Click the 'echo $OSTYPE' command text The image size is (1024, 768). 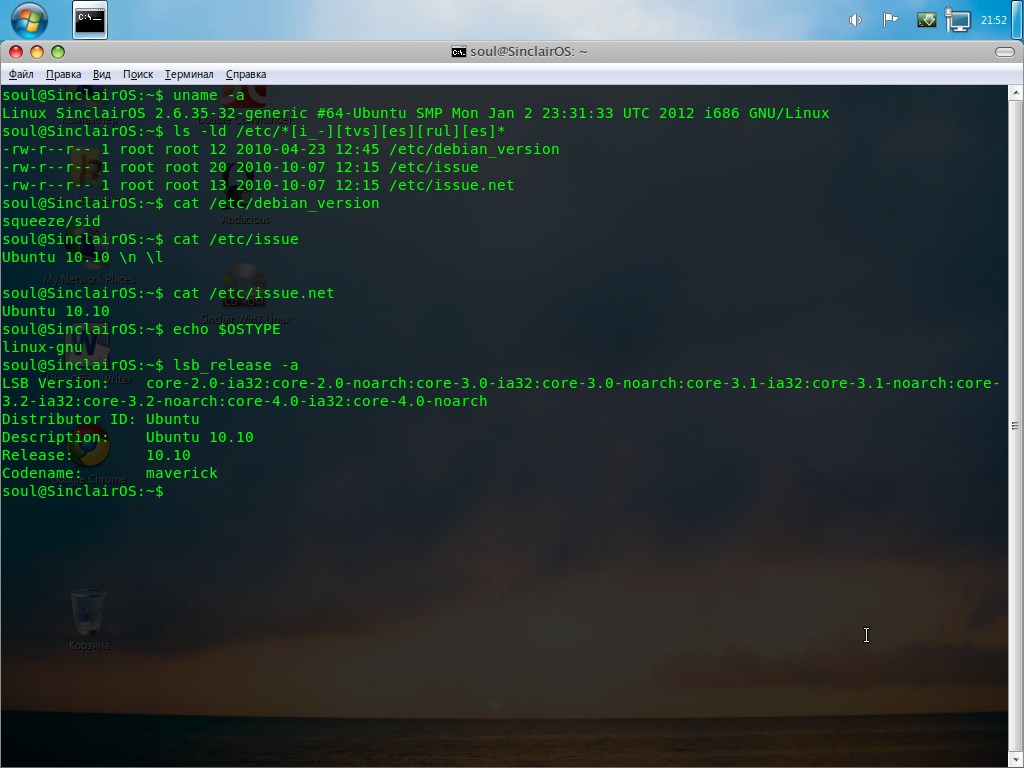coord(227,329)
